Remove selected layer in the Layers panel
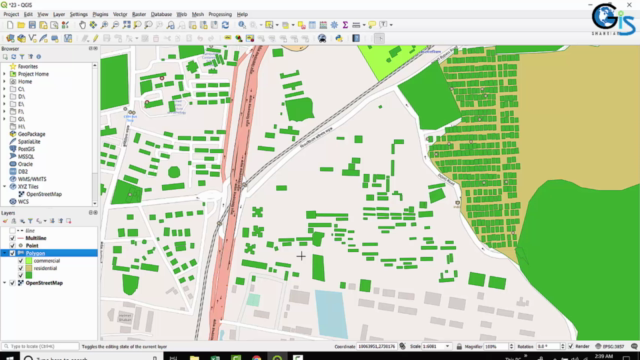The width and height of the screenshot is (640, 360). 69,221
